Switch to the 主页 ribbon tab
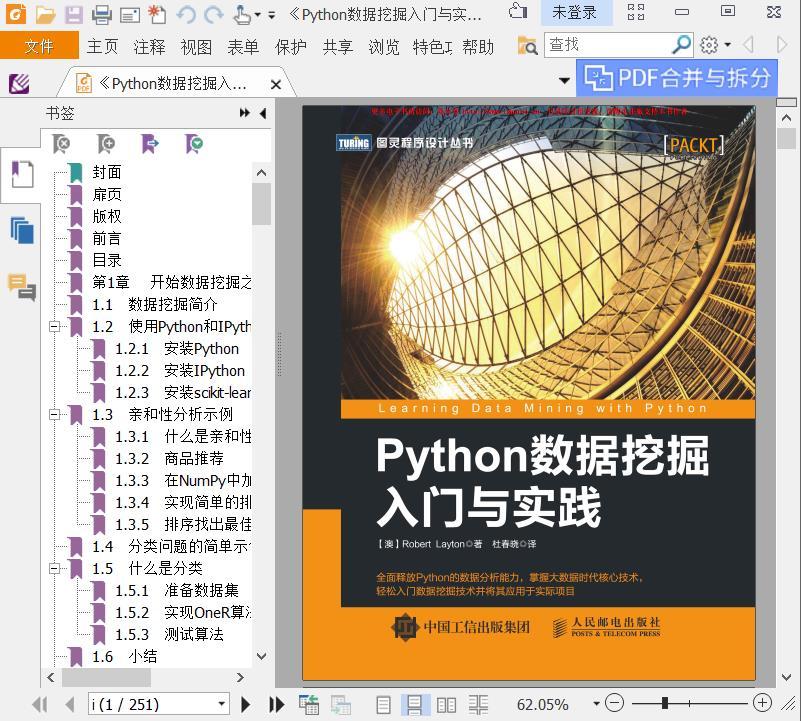Screen dimensions: 801x721 click(x=102, y=46)
